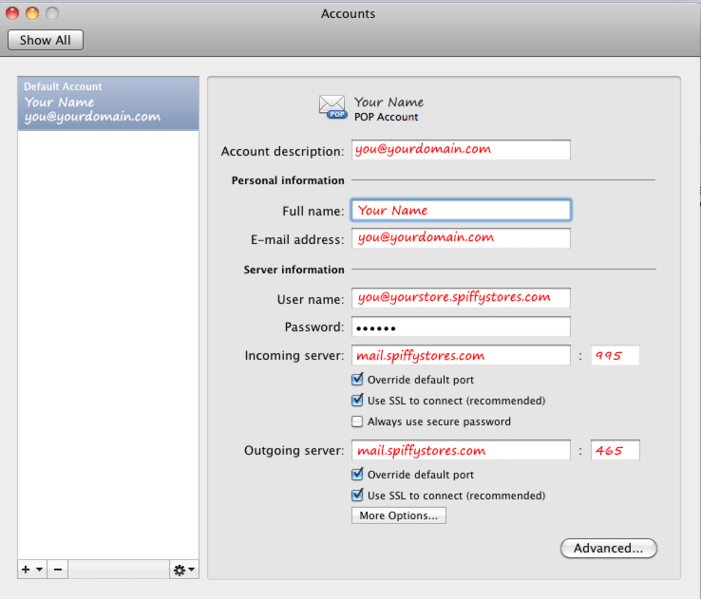The width and height of the screenshot is (701, 599).
Task: Close the Accounts window with red button
Action: (13, 13)
